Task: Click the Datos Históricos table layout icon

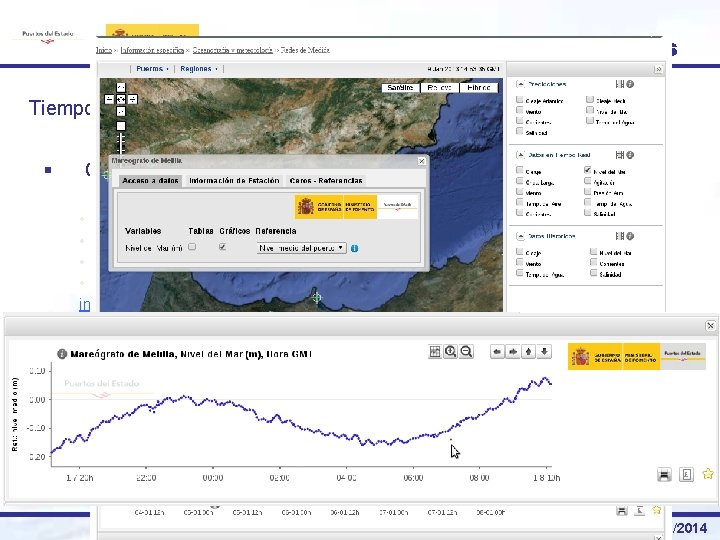Action: click(x=620, y=236)
